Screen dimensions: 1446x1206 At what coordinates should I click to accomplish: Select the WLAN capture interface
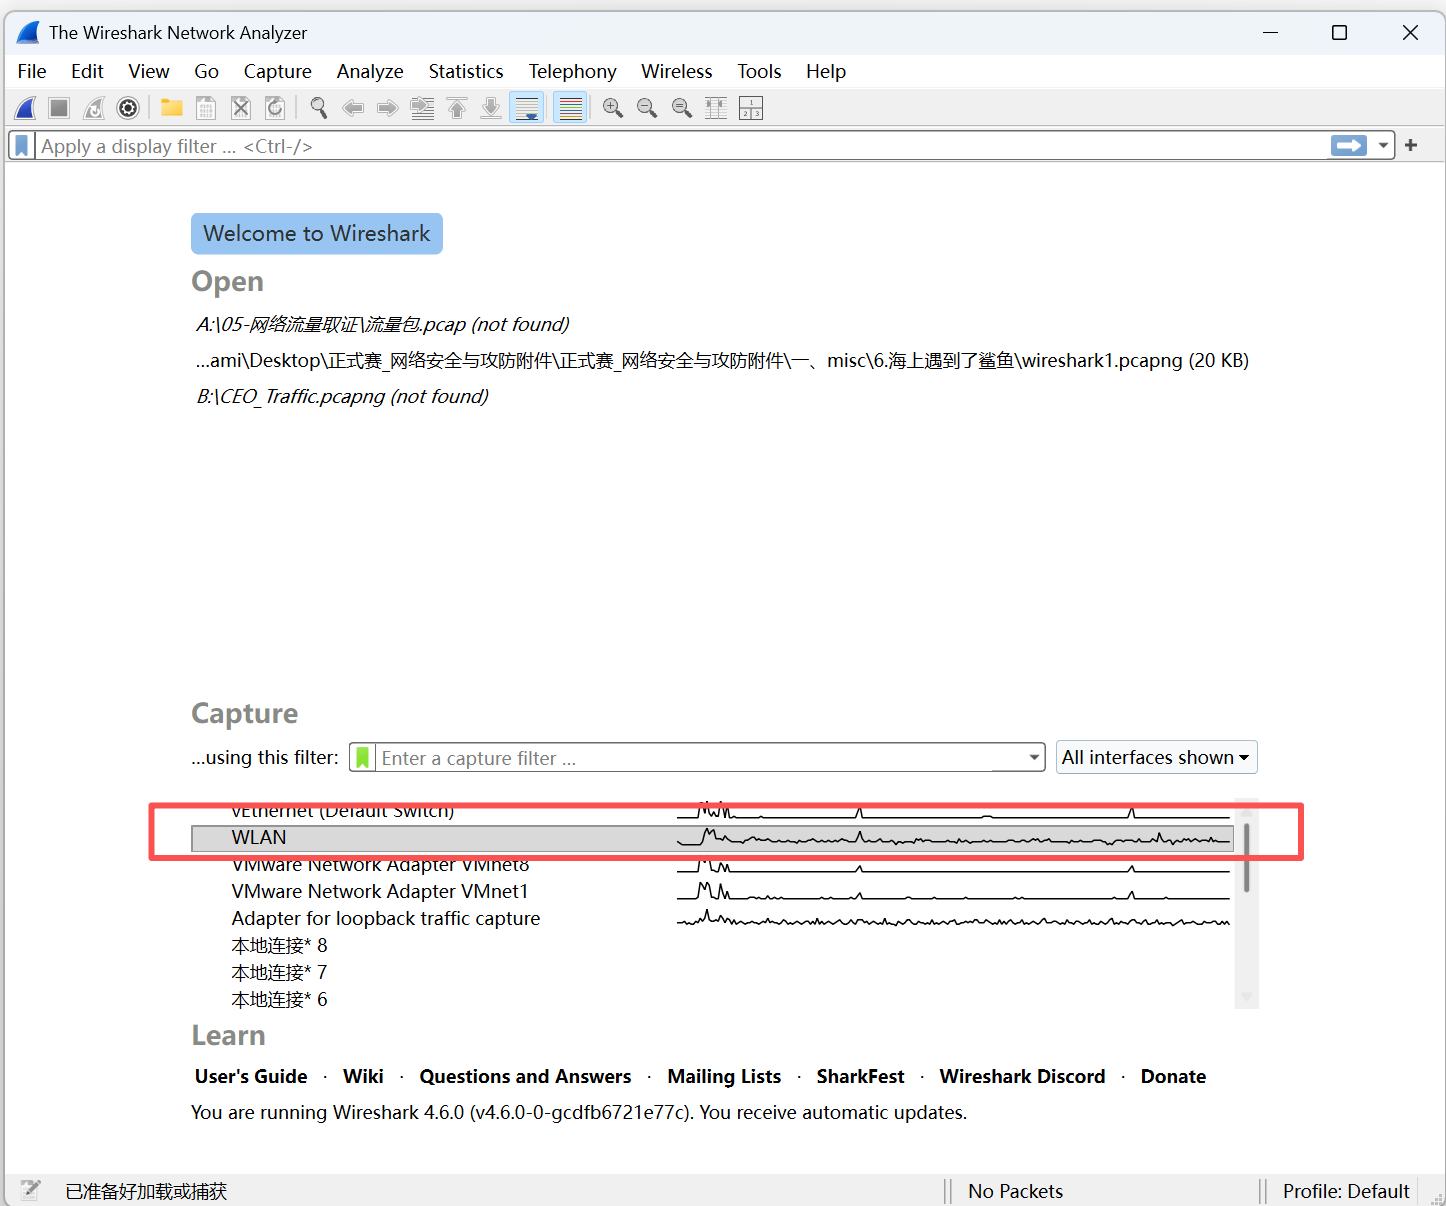[259, 838]
